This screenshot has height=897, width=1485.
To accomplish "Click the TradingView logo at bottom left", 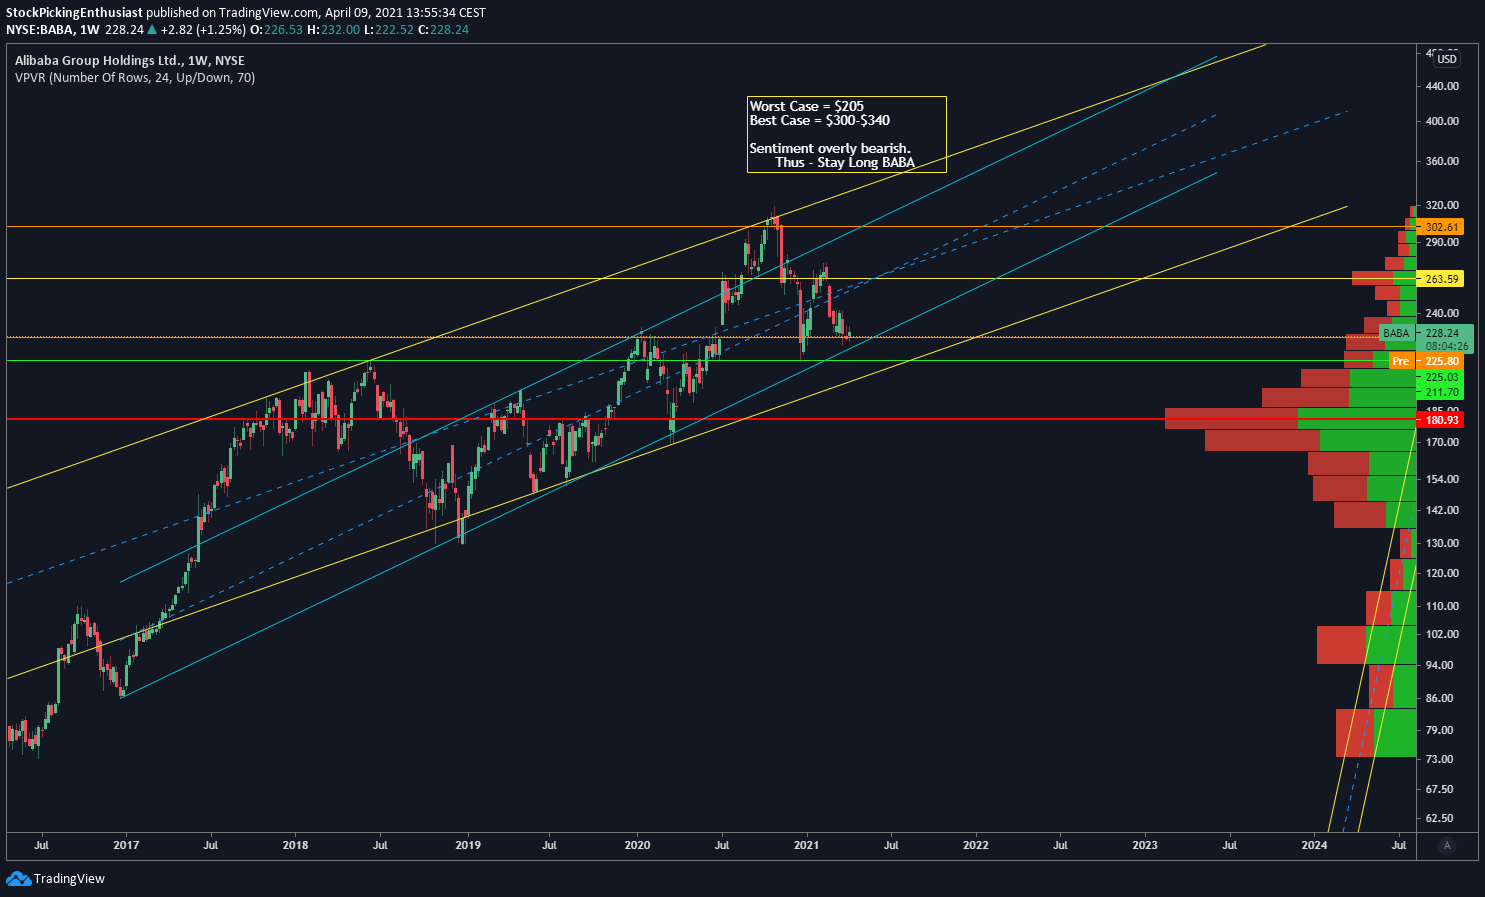I will pyautogui.click(x=55, y=879).
